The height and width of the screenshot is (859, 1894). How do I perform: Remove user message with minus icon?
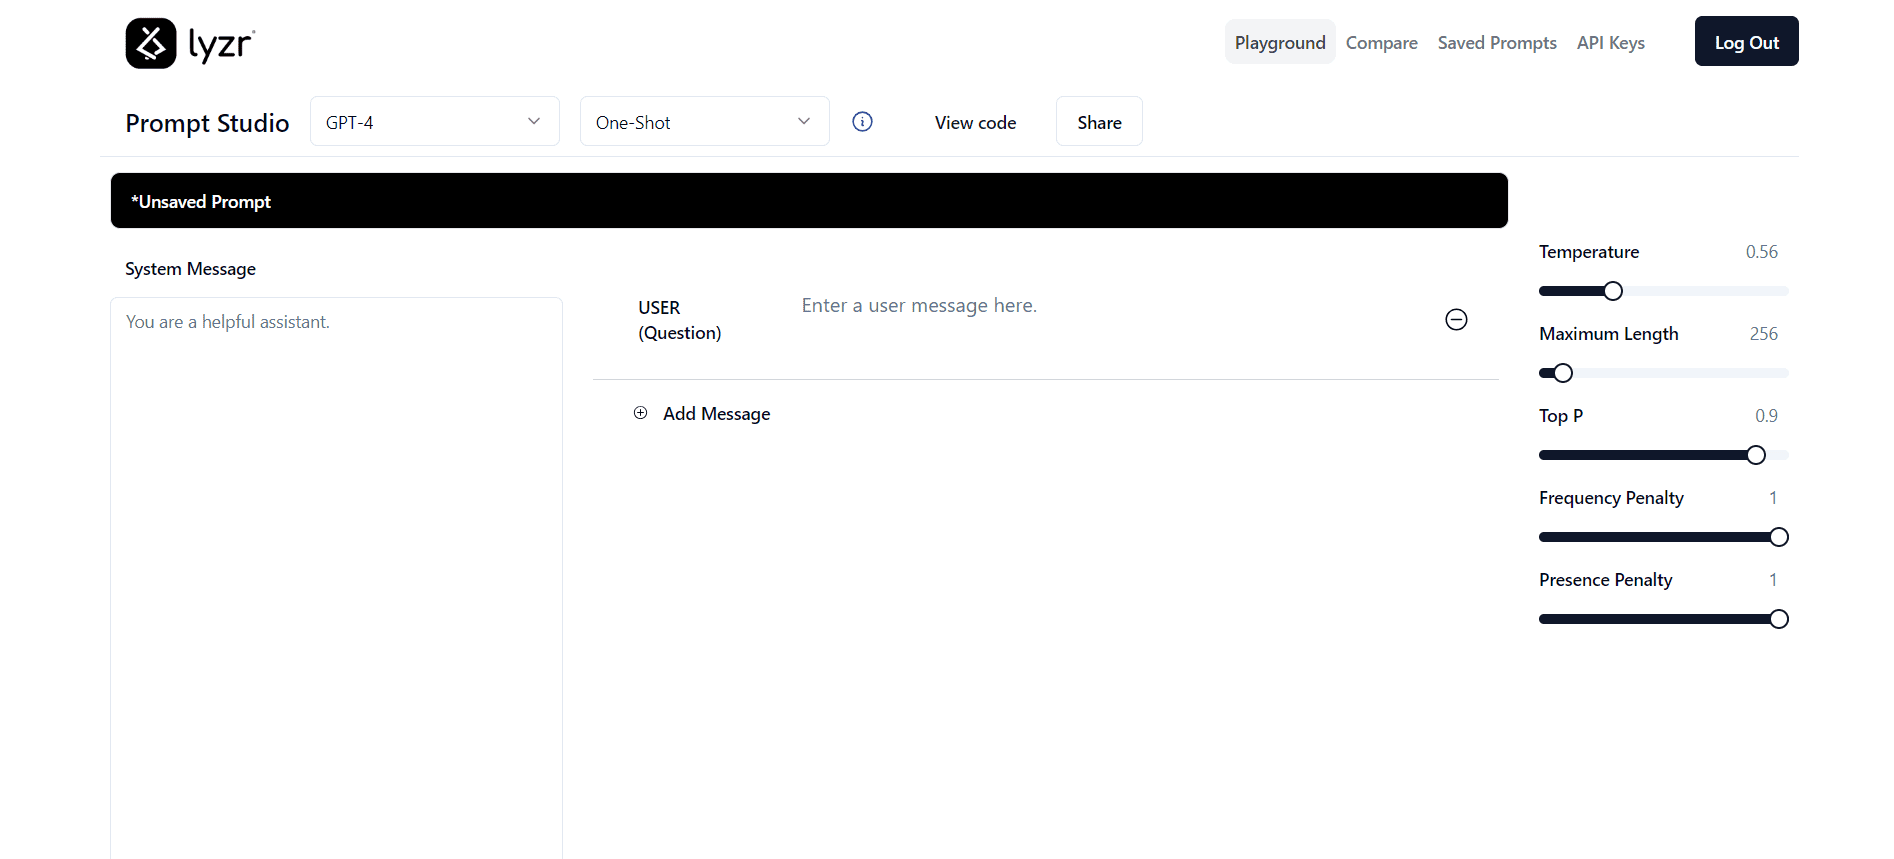coord(1456,319)
